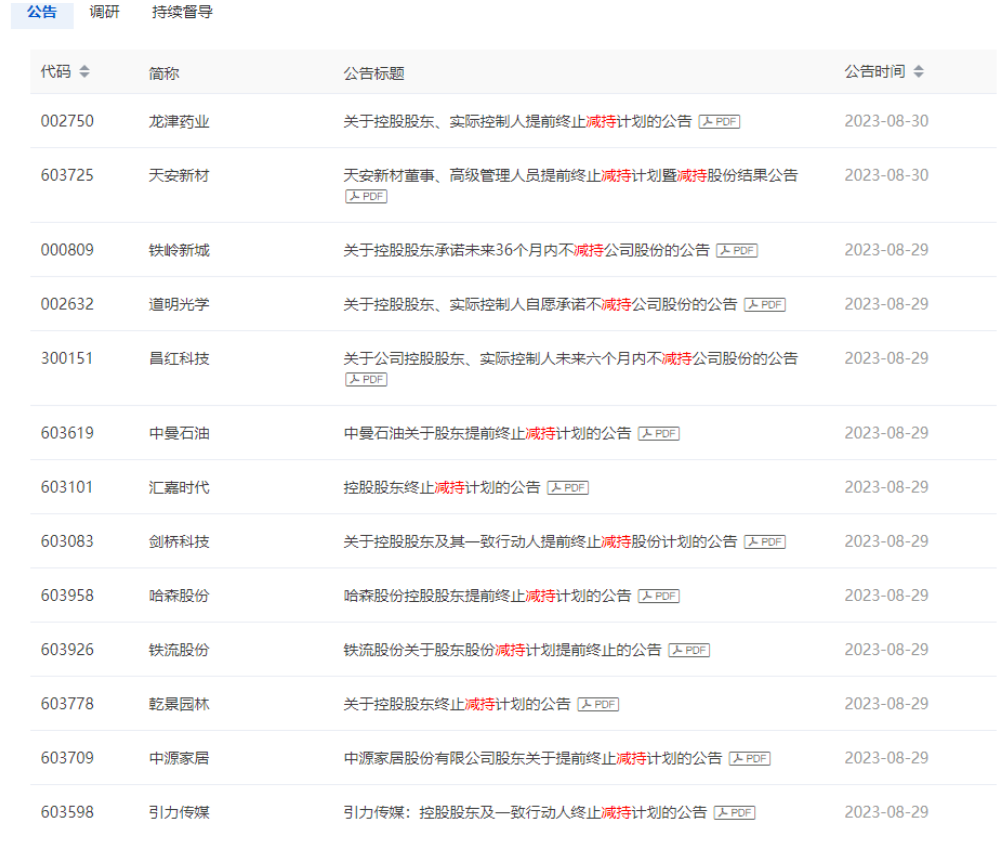Click stock code 603958

(67, 595)
